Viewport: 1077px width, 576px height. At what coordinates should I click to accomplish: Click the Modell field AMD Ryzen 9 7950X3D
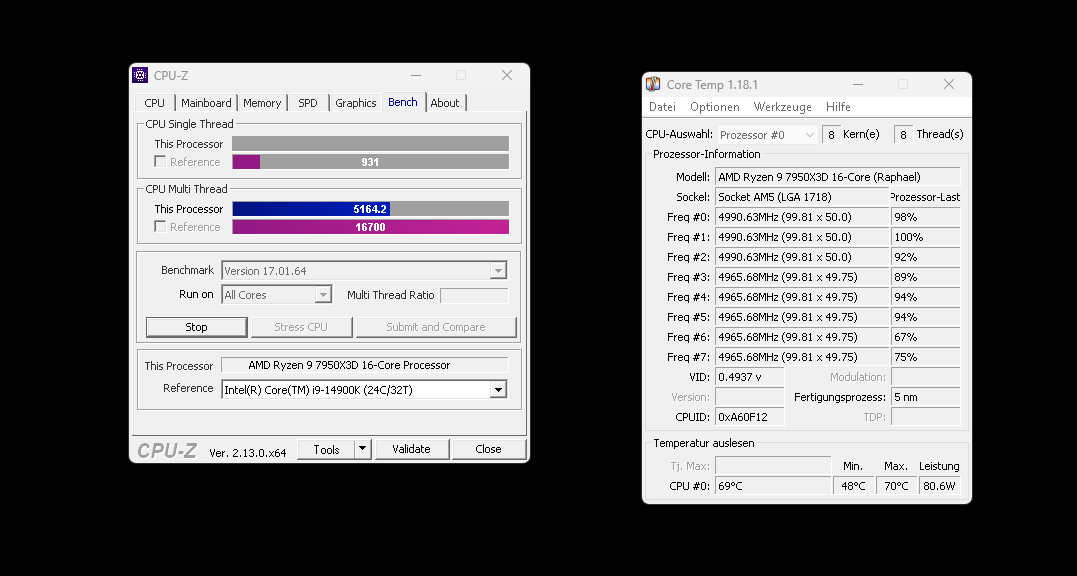(x=837, y=176)
